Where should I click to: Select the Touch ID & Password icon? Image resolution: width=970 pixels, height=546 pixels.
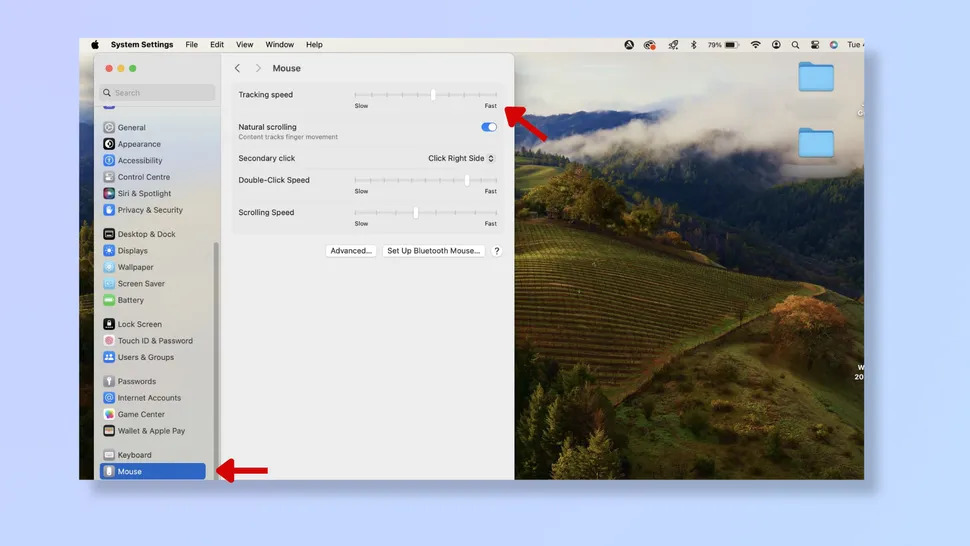point(109,341)
